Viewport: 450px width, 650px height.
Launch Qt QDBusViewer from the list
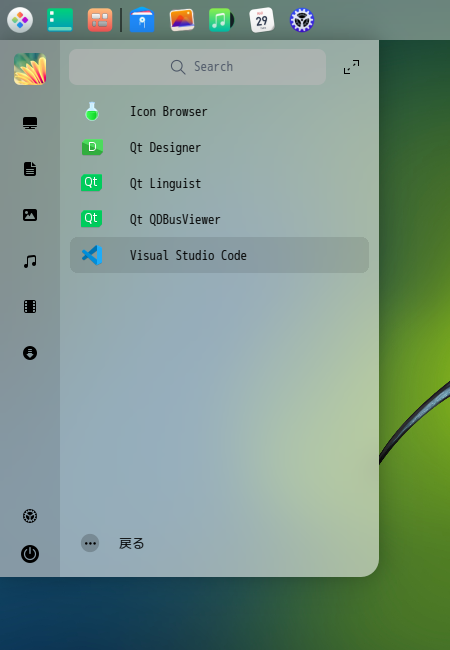point(219,219)
